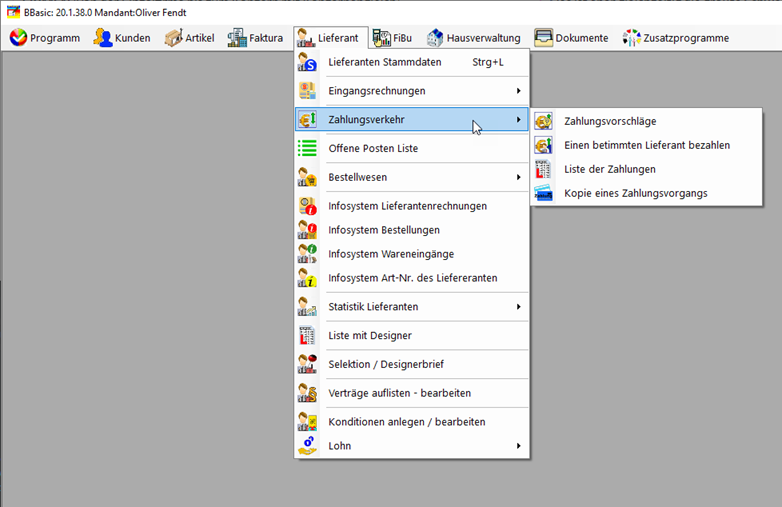Image resolution: width=782 pixels, height=507 pixels.
Task: Click the Lohn hand icon
Action: coord(307,446)
